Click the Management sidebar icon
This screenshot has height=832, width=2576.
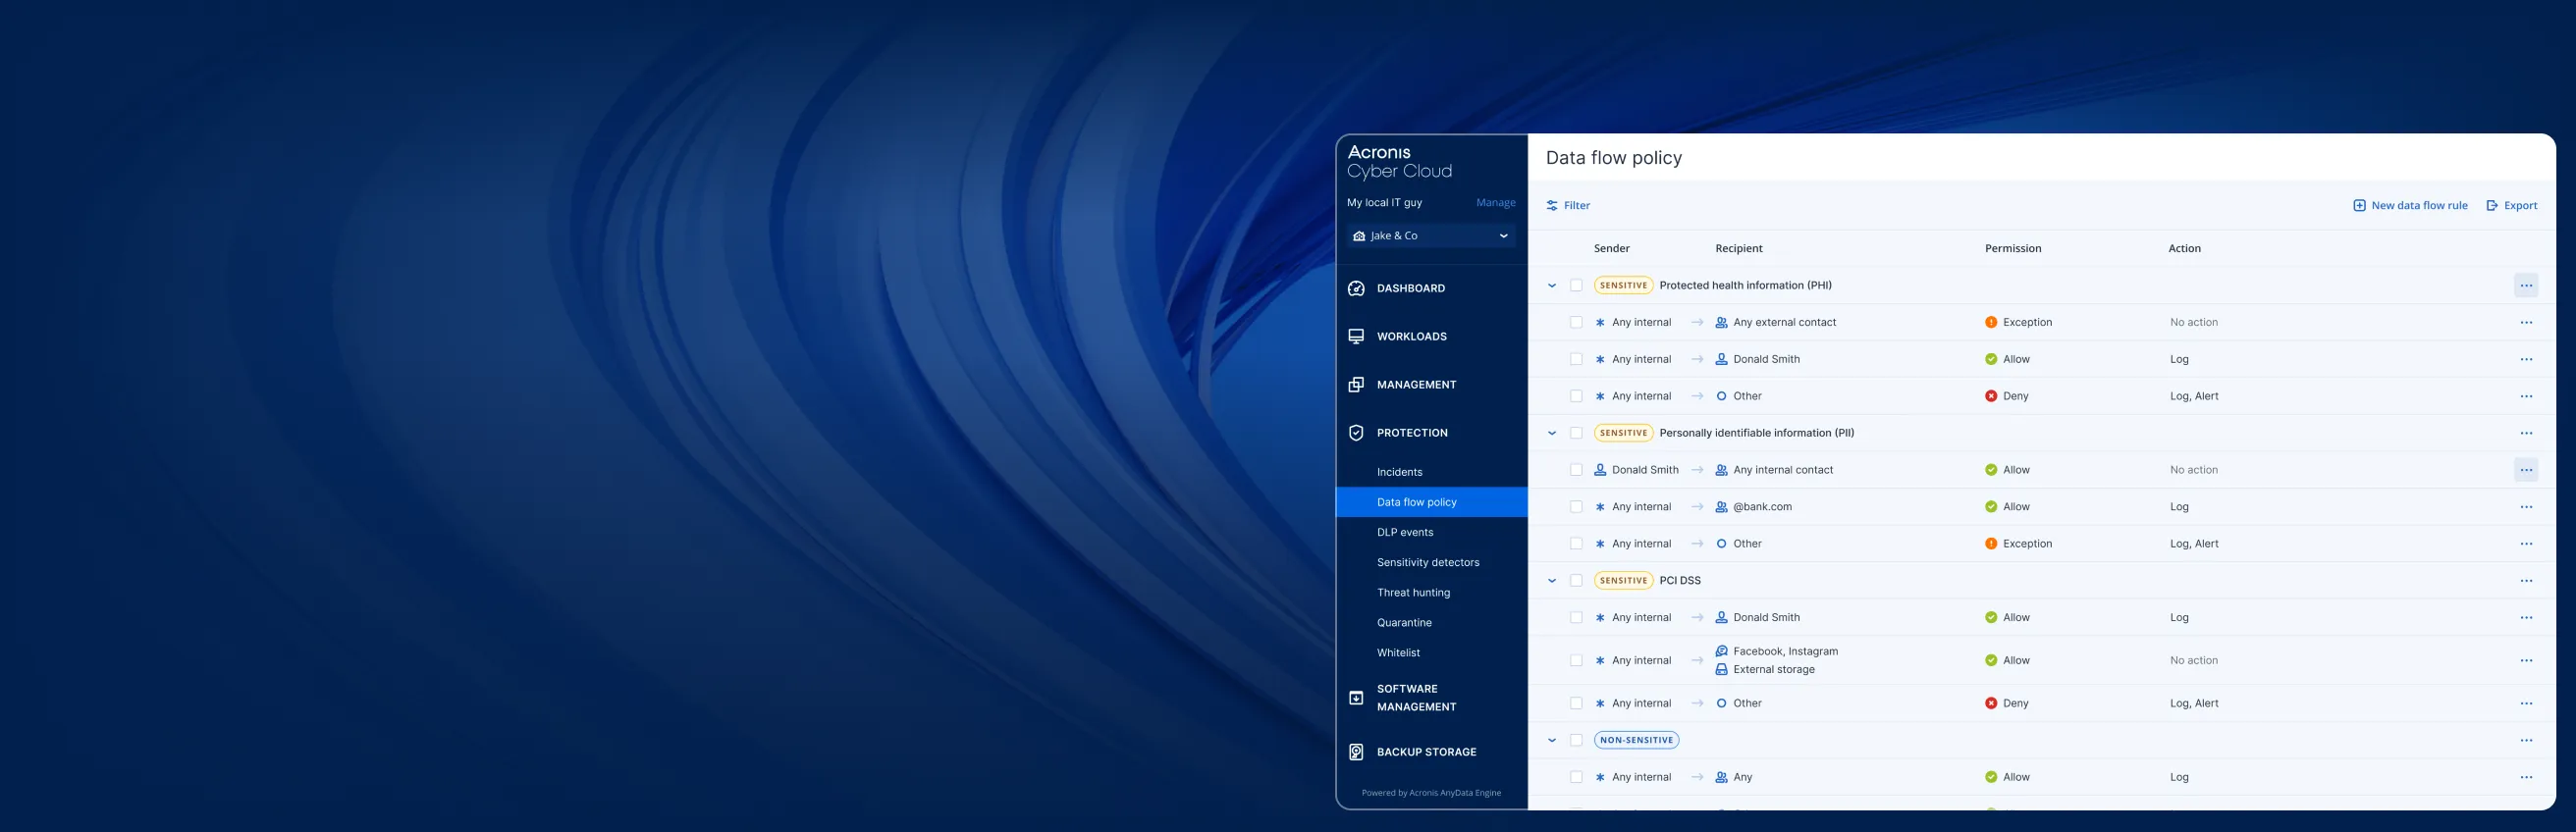tap(1356, 385)
